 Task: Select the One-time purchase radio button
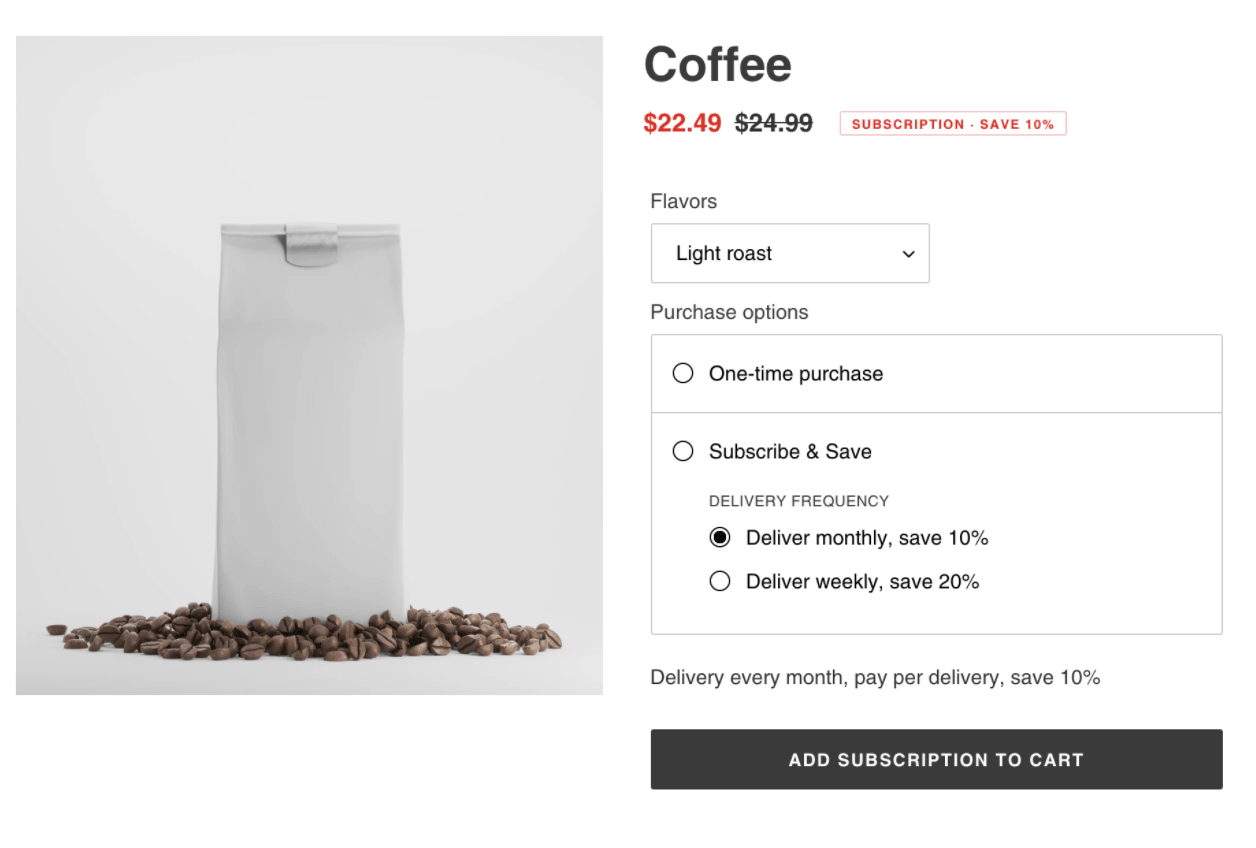coord(683,374)
